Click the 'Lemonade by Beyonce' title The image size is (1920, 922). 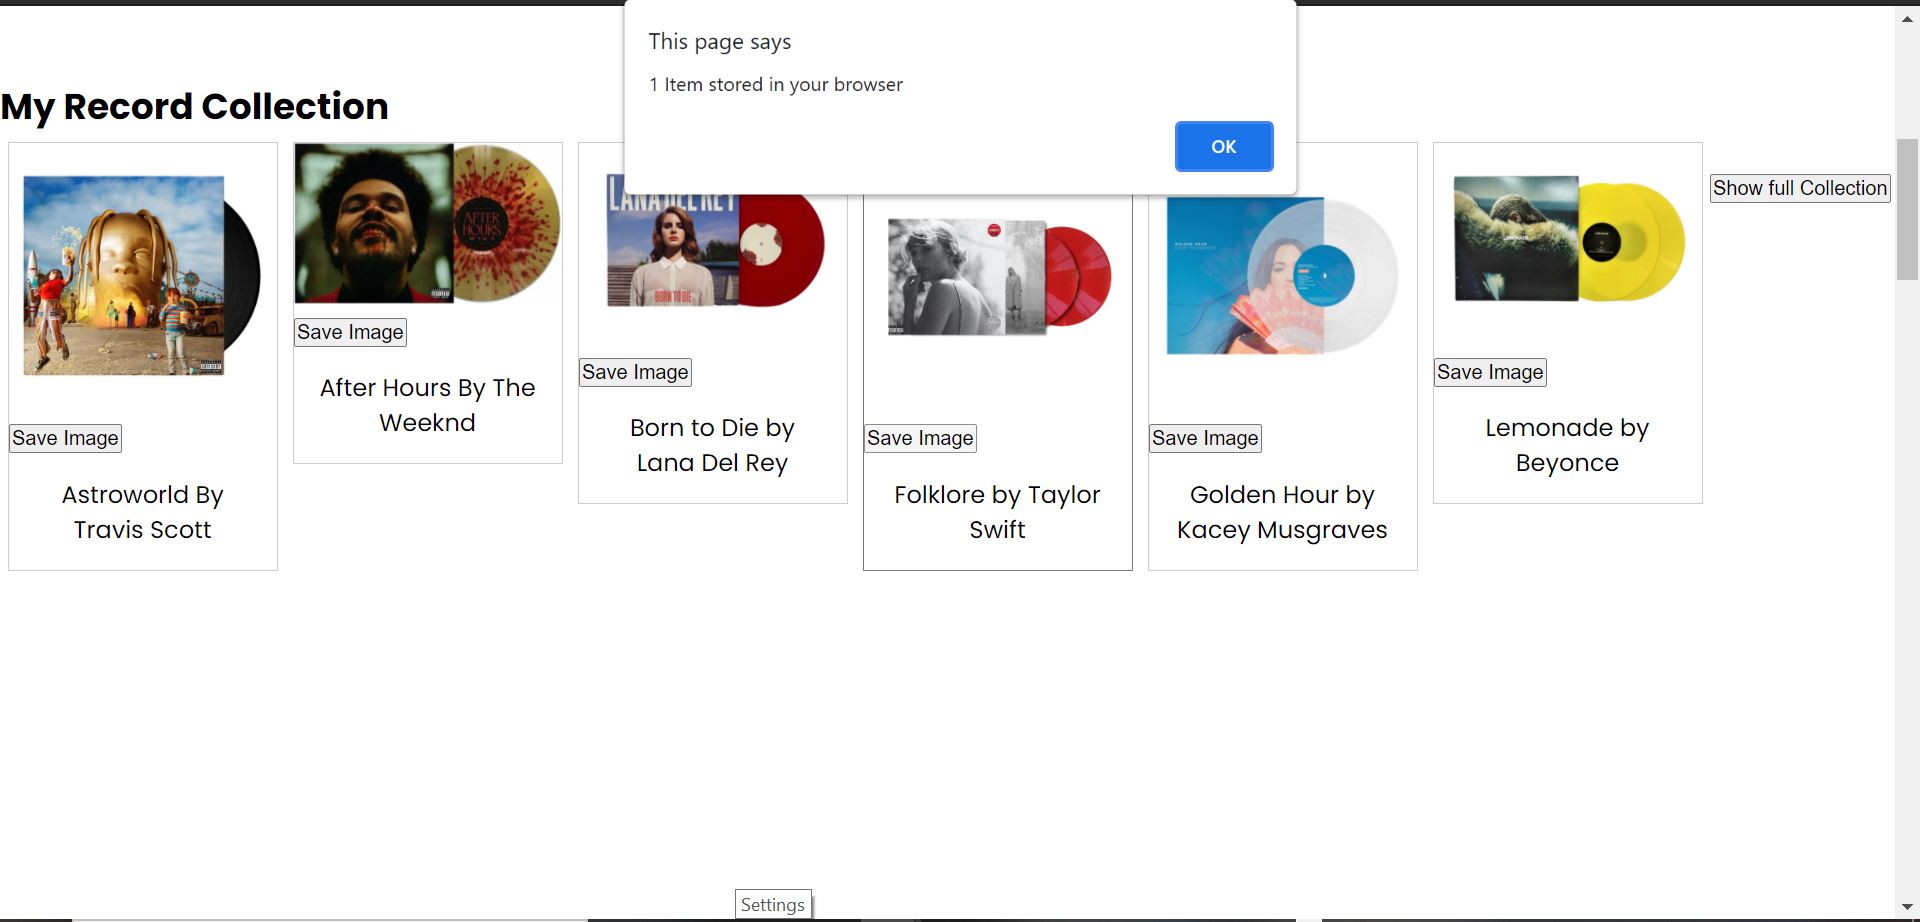1568,445
